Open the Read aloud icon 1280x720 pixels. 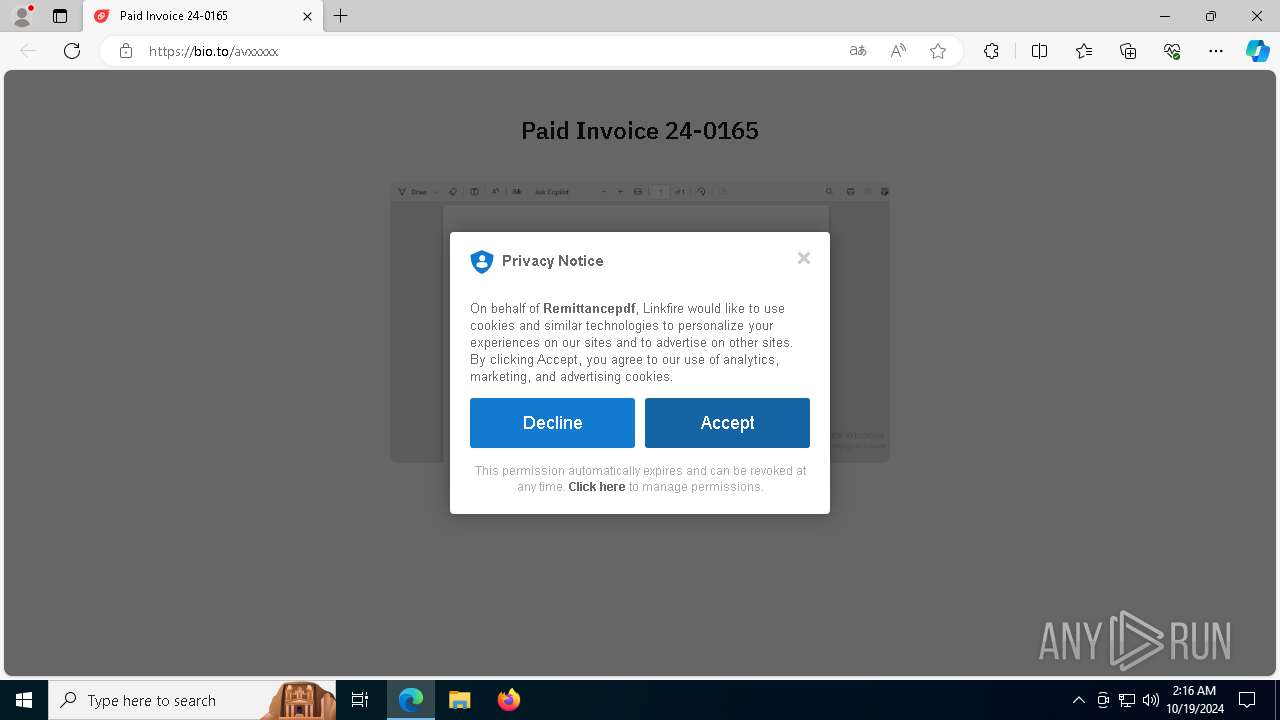tap(898, 51)
